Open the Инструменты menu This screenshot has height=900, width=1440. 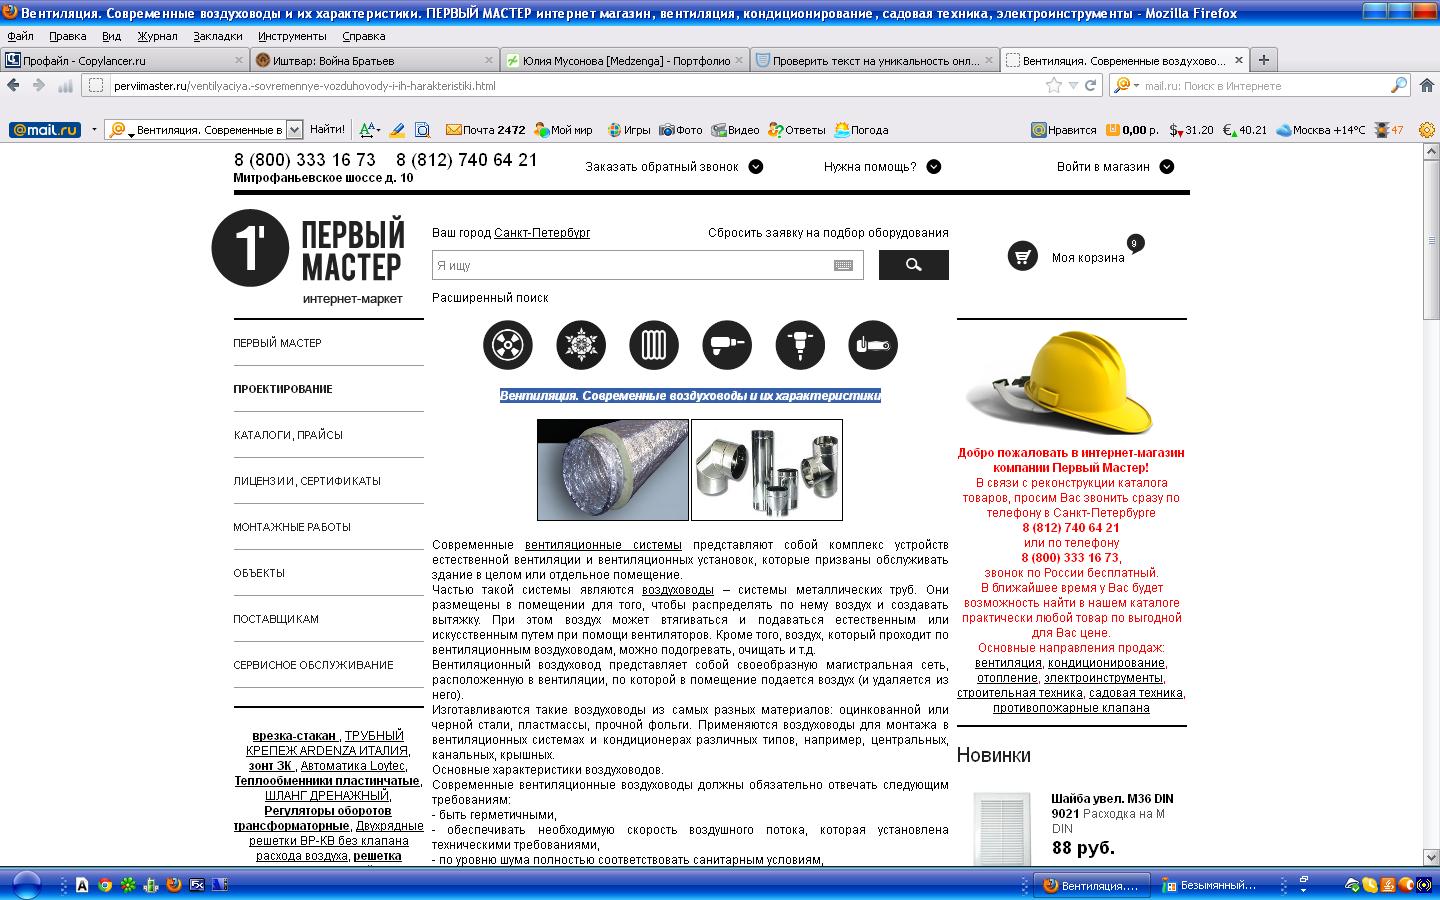292,36
